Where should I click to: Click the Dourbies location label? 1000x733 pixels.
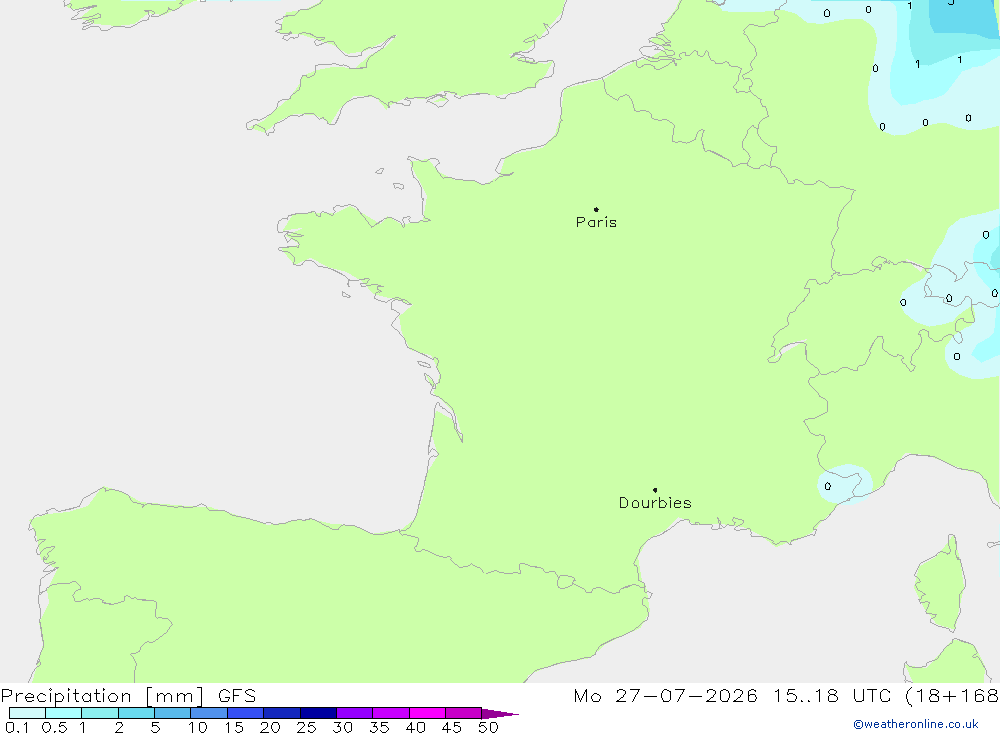(655, 503)
